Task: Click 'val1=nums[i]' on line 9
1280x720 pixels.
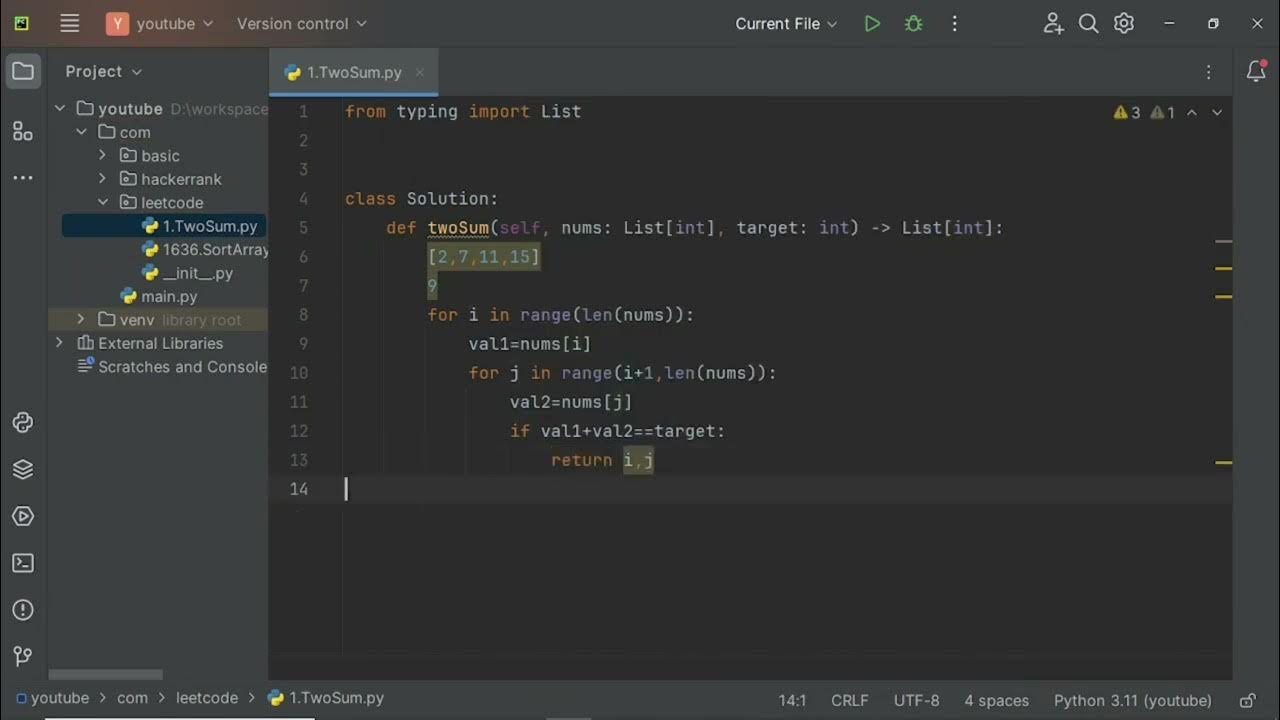Action: [x=530, y=344]
